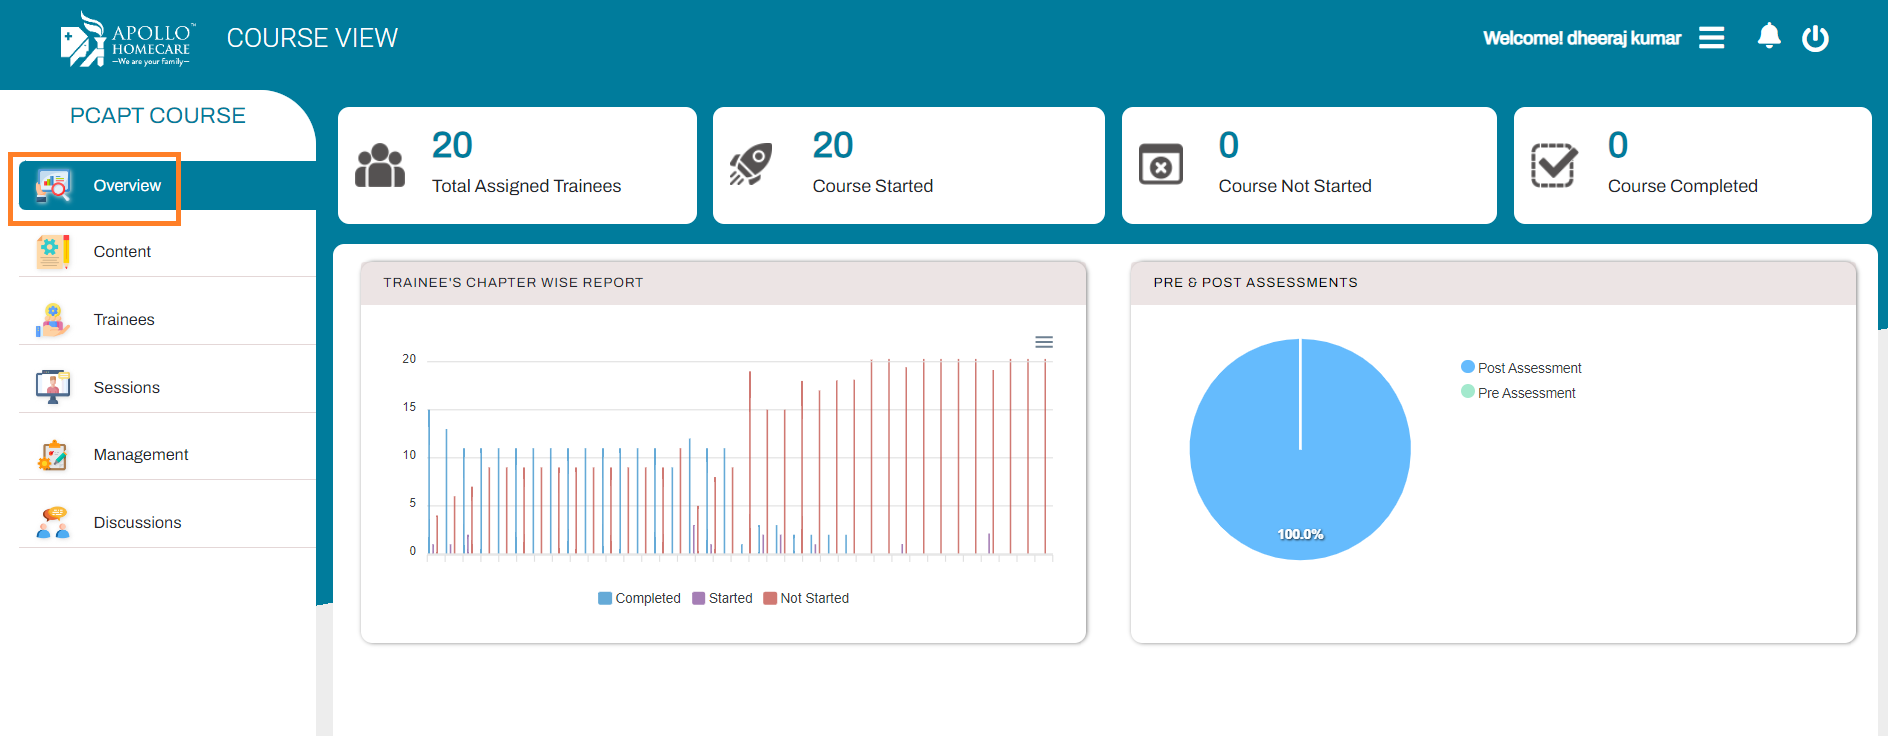Click the 0 count above Course Completed
The width and height of the screenshot is (1888, 736).
pyautogui.click(x=1618, y=146)
